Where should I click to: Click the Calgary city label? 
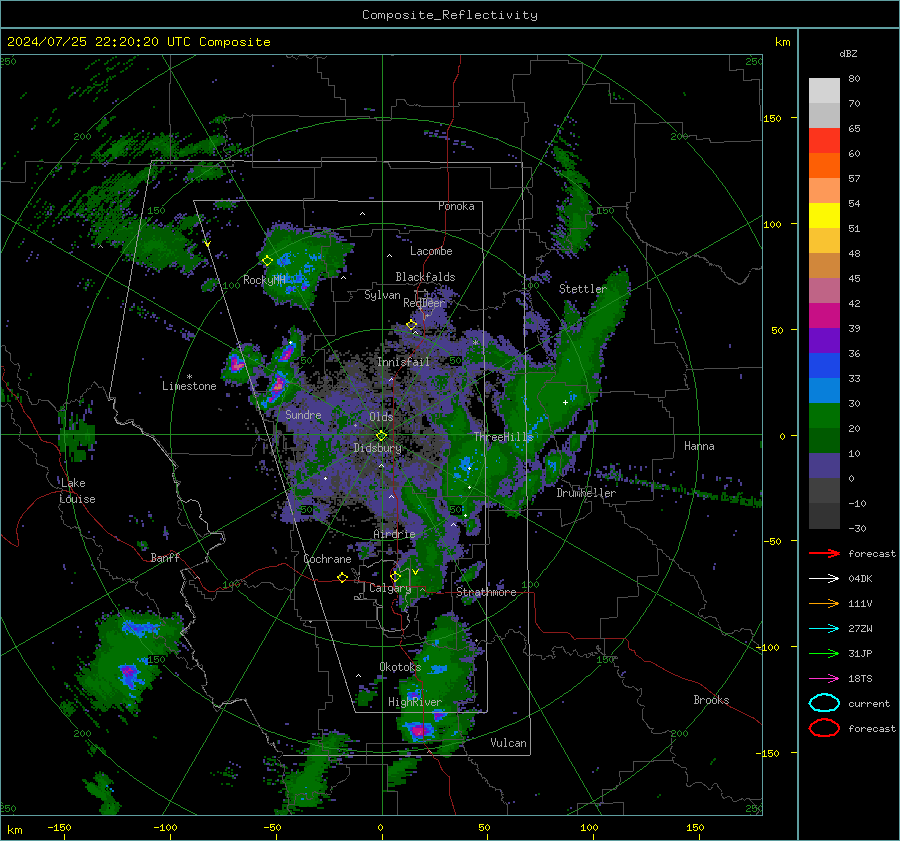(390, 588)
